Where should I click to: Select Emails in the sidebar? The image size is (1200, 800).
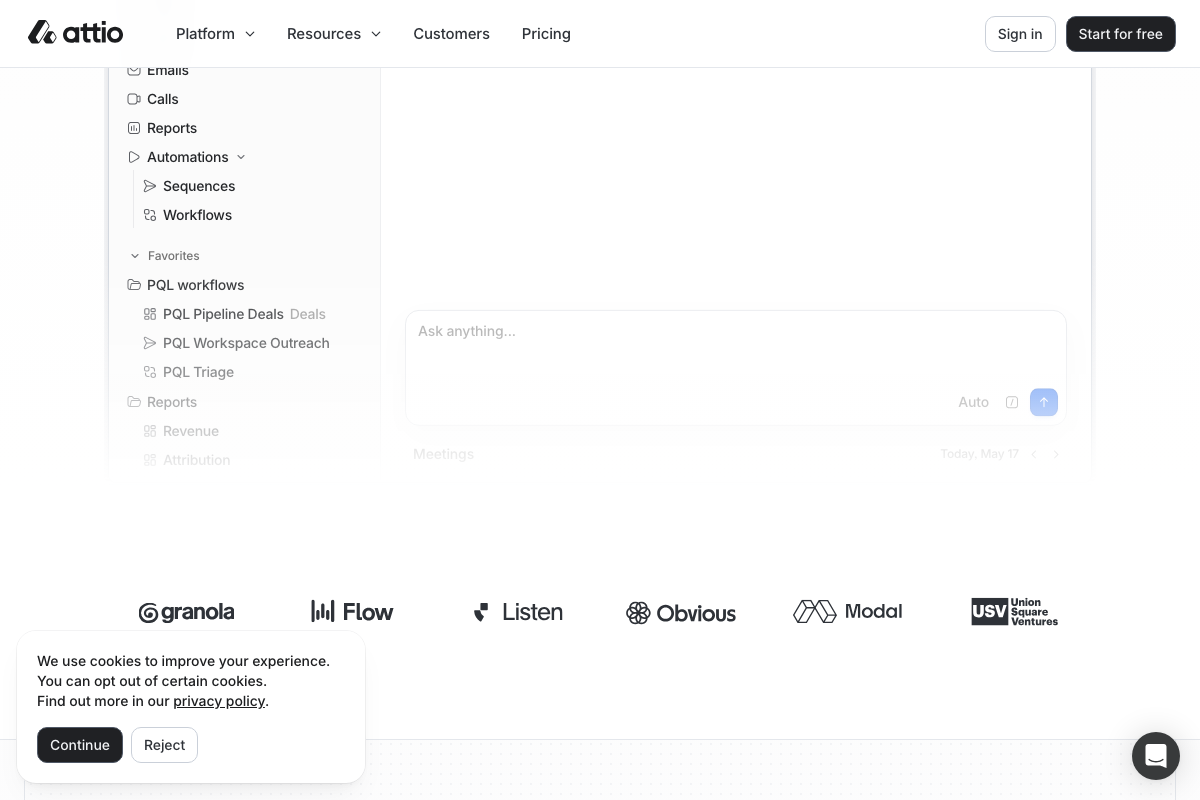point(168,71)
